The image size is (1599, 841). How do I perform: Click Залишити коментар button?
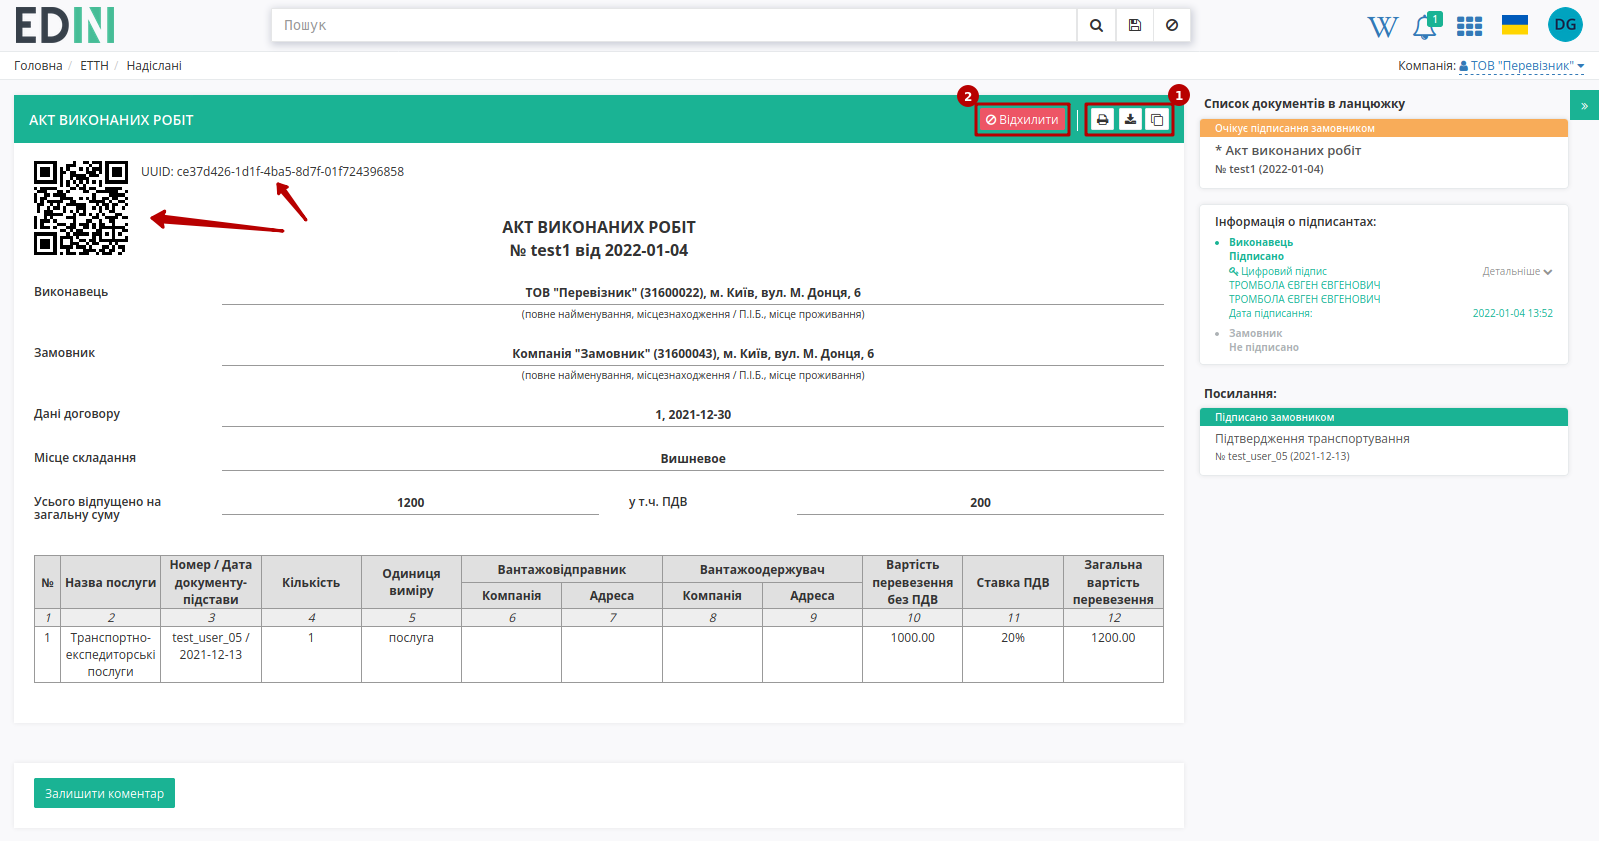[x=104, y=793]
